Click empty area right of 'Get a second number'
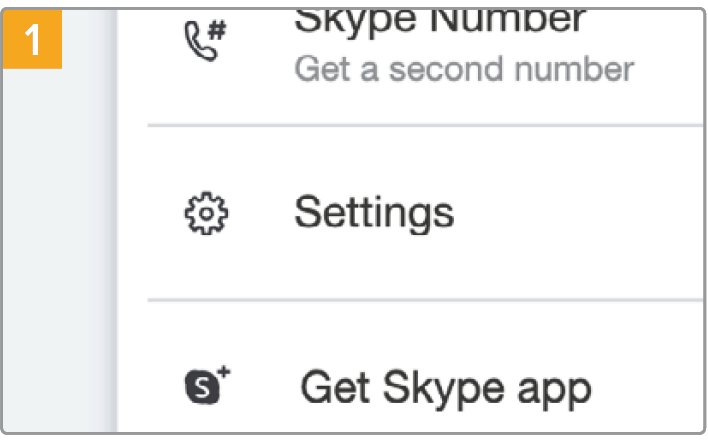The height and width of the screenshot is (442, 708). click(x=670, y=69)
